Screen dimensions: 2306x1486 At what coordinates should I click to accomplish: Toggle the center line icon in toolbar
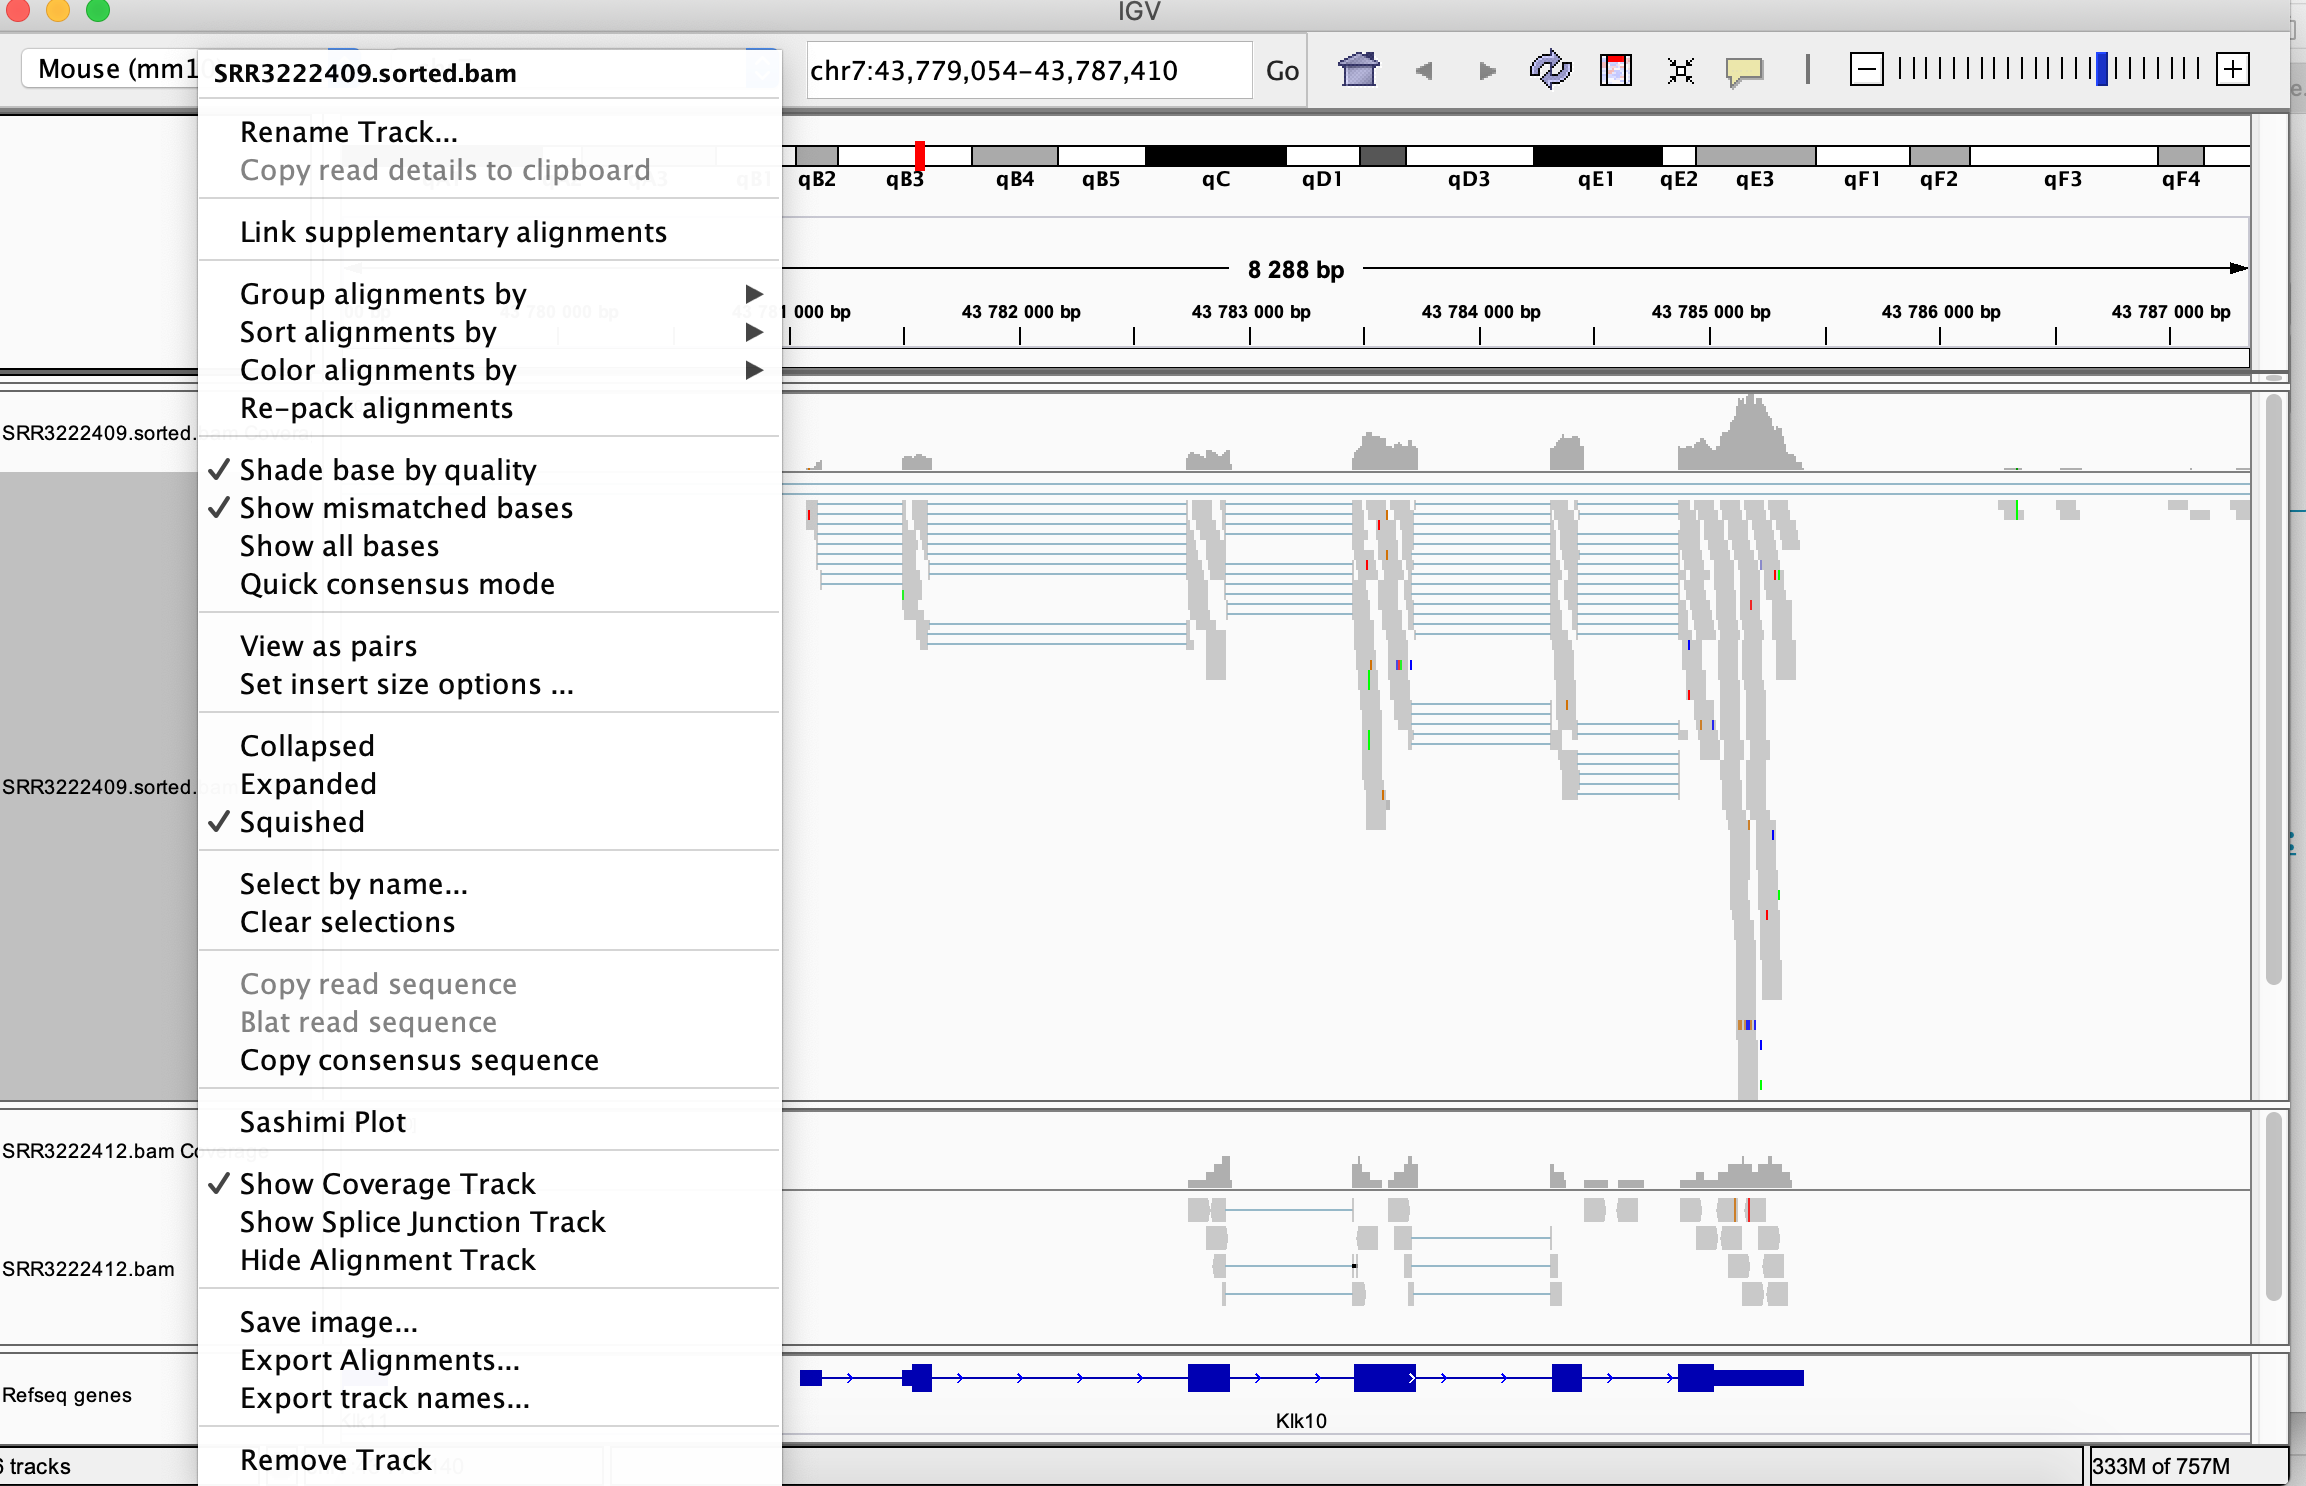pos(1807,70)
